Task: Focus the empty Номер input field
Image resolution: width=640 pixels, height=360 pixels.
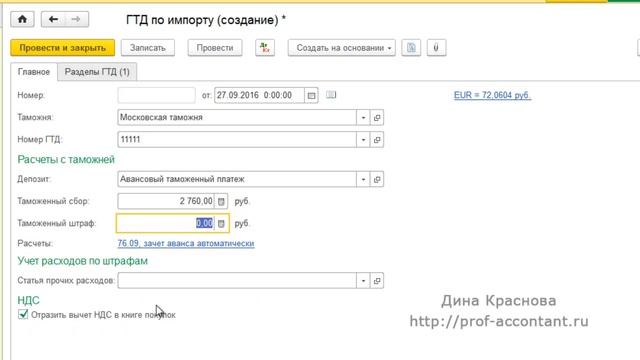Action: [156, 96]
